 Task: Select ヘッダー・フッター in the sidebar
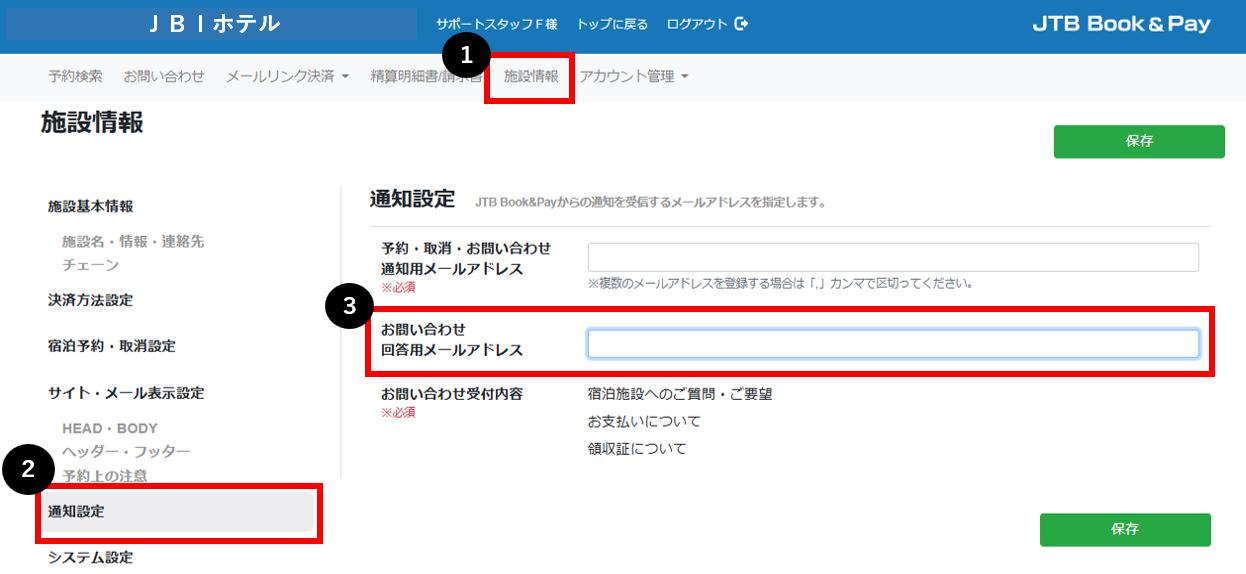click(126, 452)
